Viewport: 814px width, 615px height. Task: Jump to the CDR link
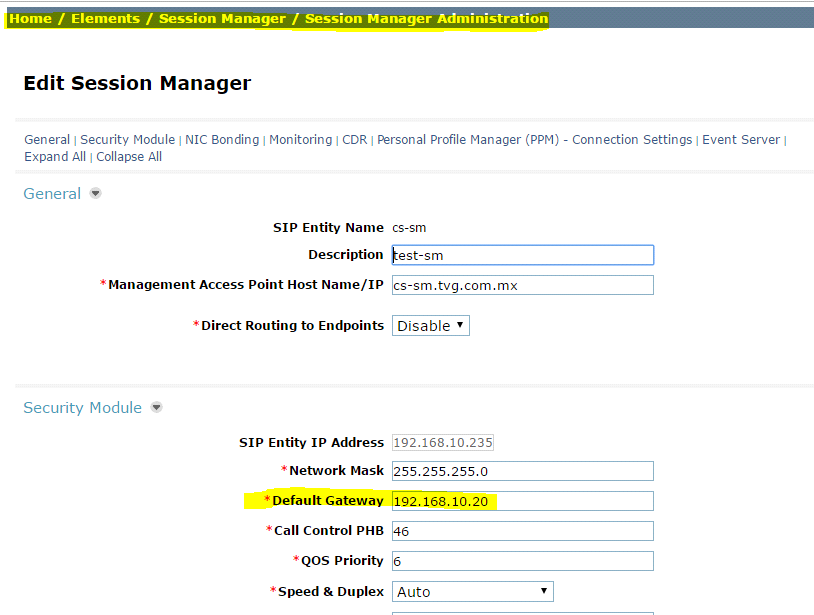(x=355, y=140)
